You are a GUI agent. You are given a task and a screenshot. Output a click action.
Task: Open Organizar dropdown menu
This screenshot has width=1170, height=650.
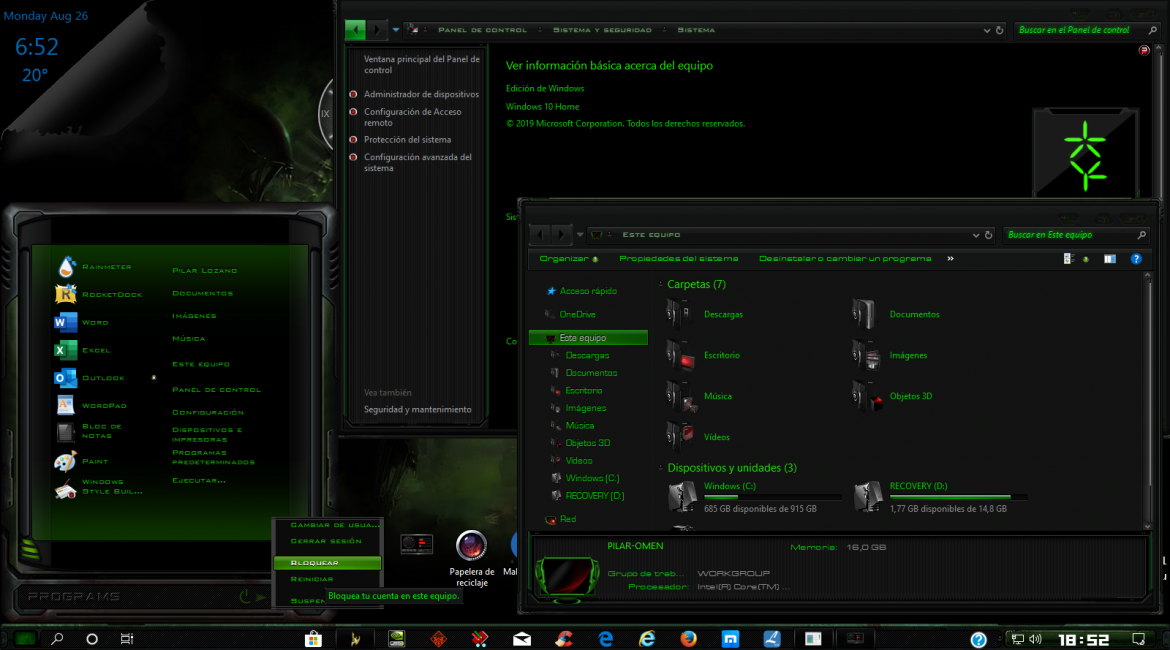coord(569,259)
